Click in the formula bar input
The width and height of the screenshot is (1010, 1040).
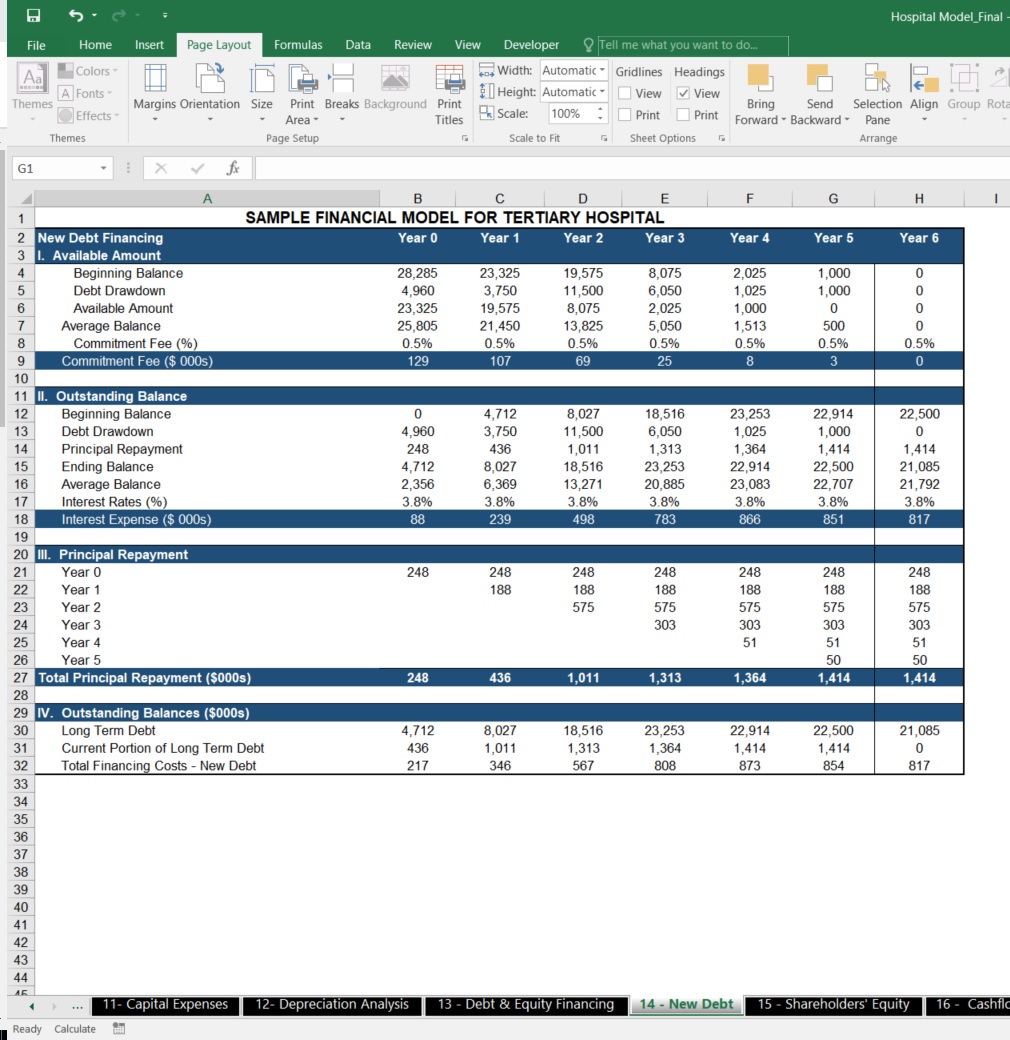click(632, 168)
